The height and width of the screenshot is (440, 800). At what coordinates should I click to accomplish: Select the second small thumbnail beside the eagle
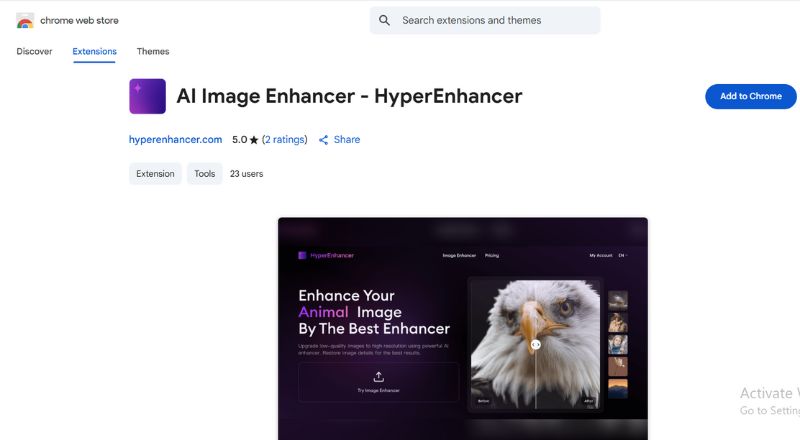pos(618,323)
